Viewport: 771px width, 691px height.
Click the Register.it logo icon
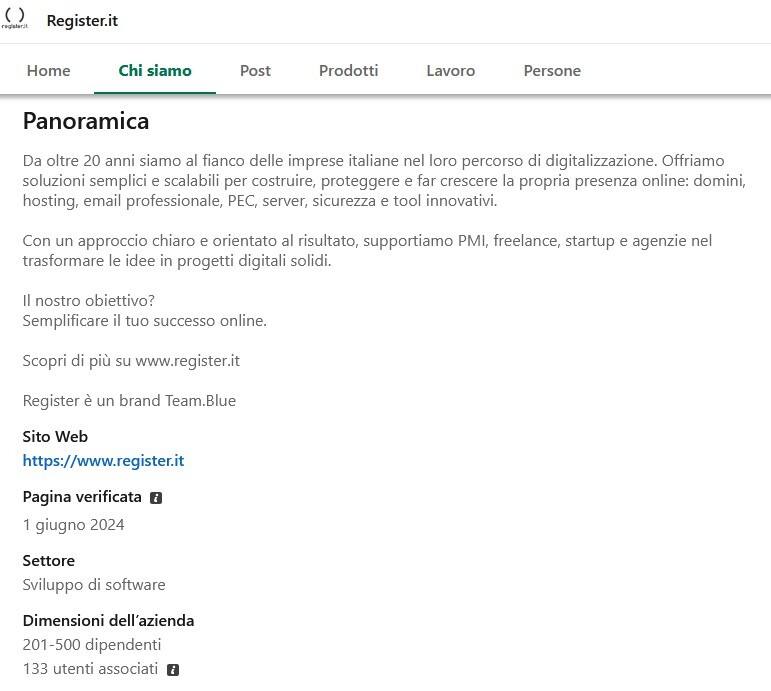[15, 19]
